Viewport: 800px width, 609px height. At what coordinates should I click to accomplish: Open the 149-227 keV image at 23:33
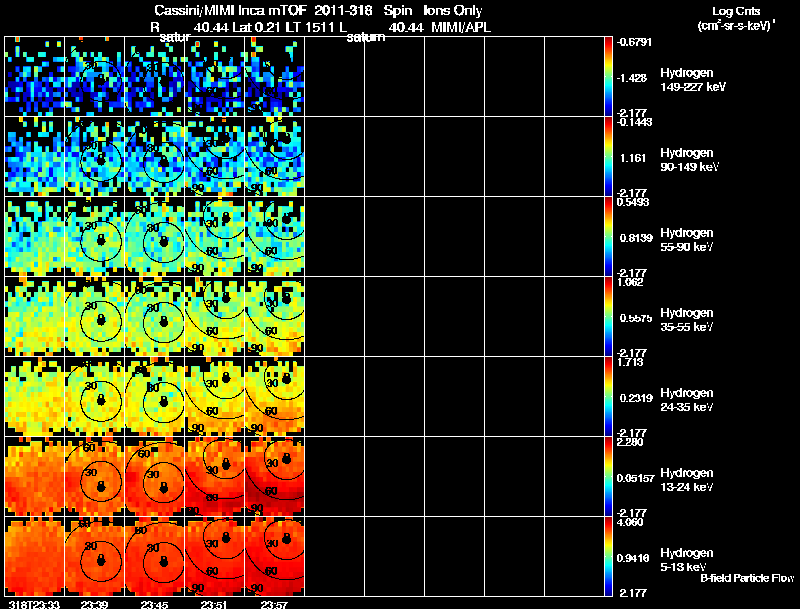pos(34,76)
